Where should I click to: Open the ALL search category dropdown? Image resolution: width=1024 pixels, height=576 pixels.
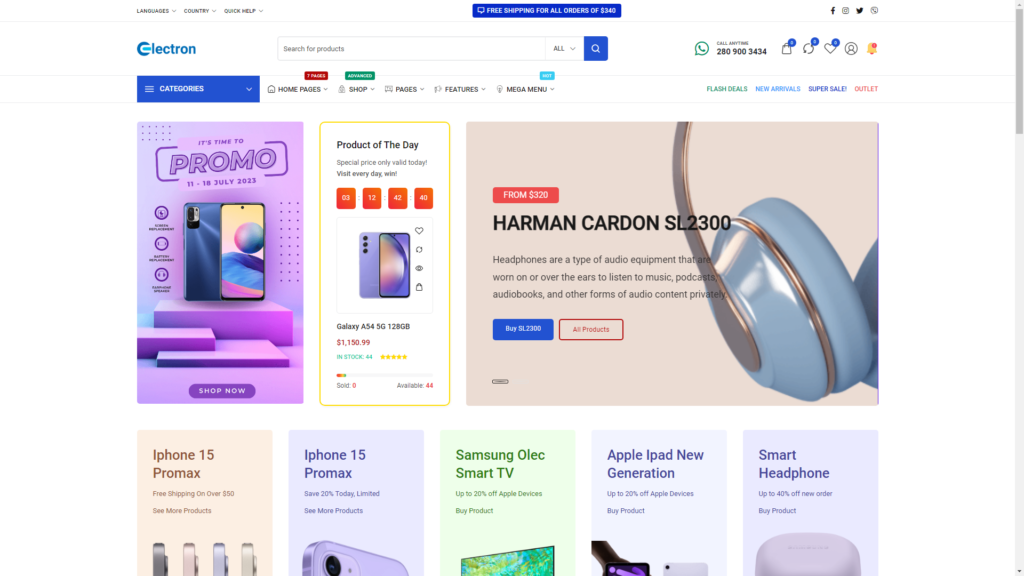pyautogui.click(x=564, y=48)
